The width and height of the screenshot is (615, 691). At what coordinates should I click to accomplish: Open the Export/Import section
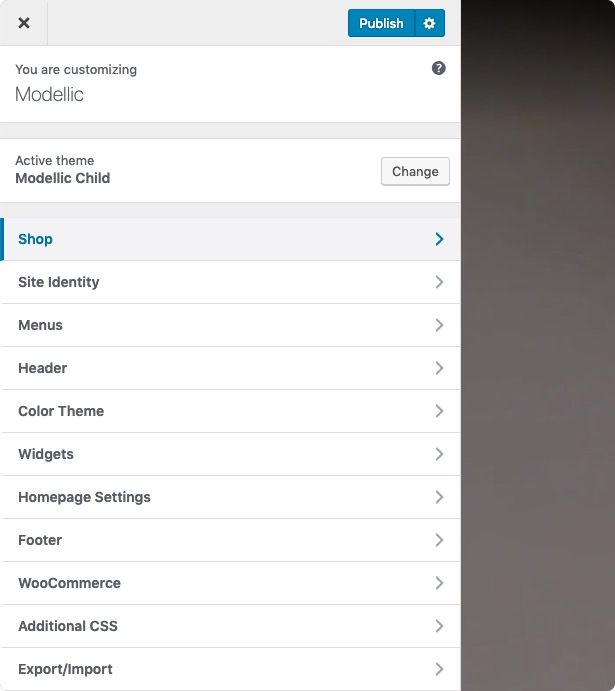(x=230, y=669)
